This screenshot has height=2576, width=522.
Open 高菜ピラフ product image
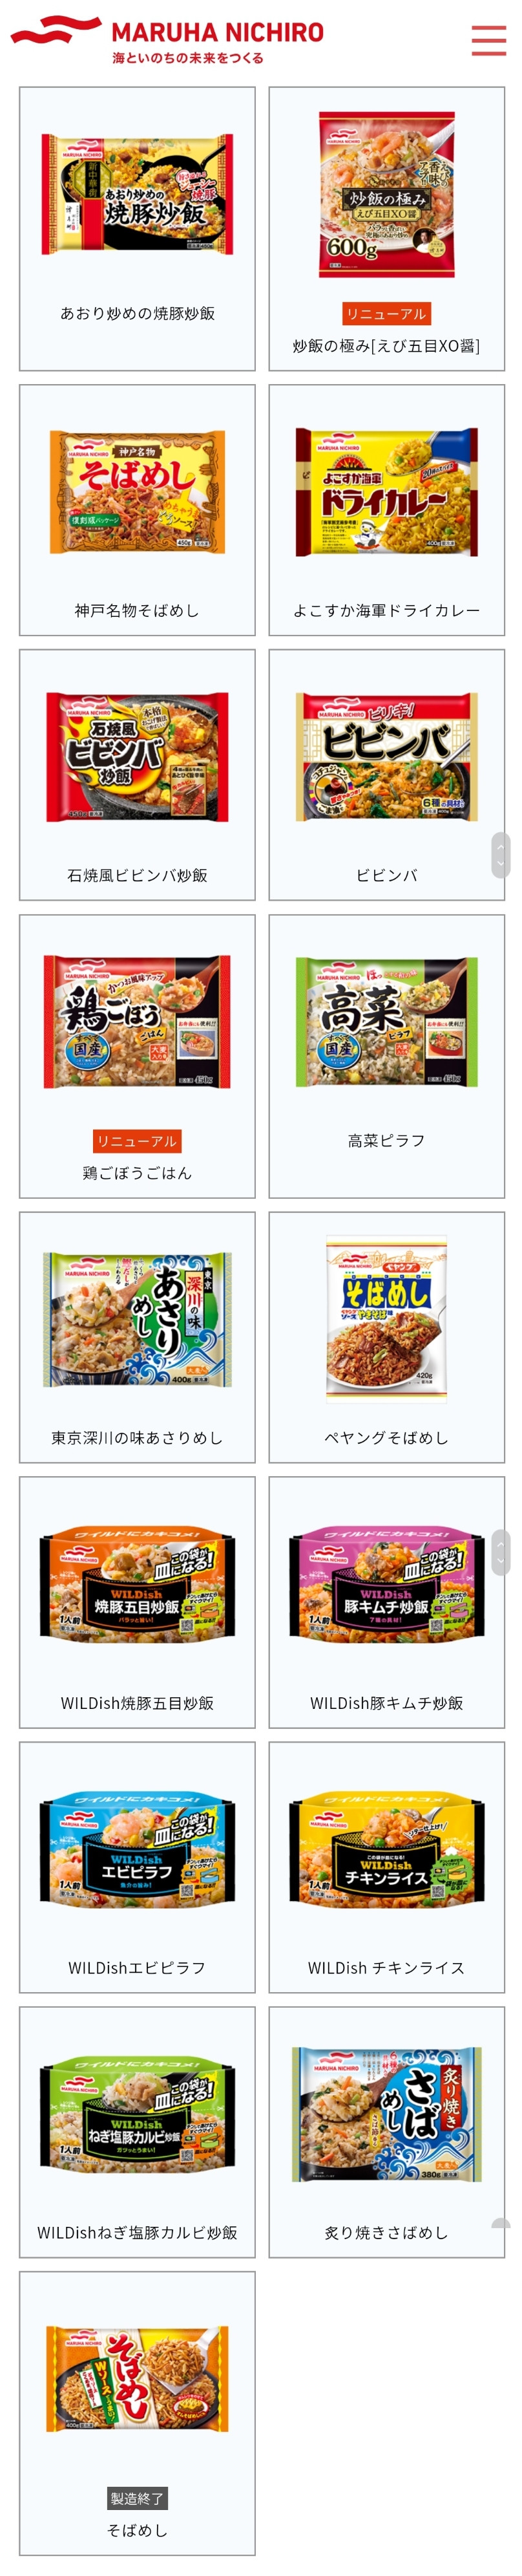pyautogui.click(x=386, y=1021)
